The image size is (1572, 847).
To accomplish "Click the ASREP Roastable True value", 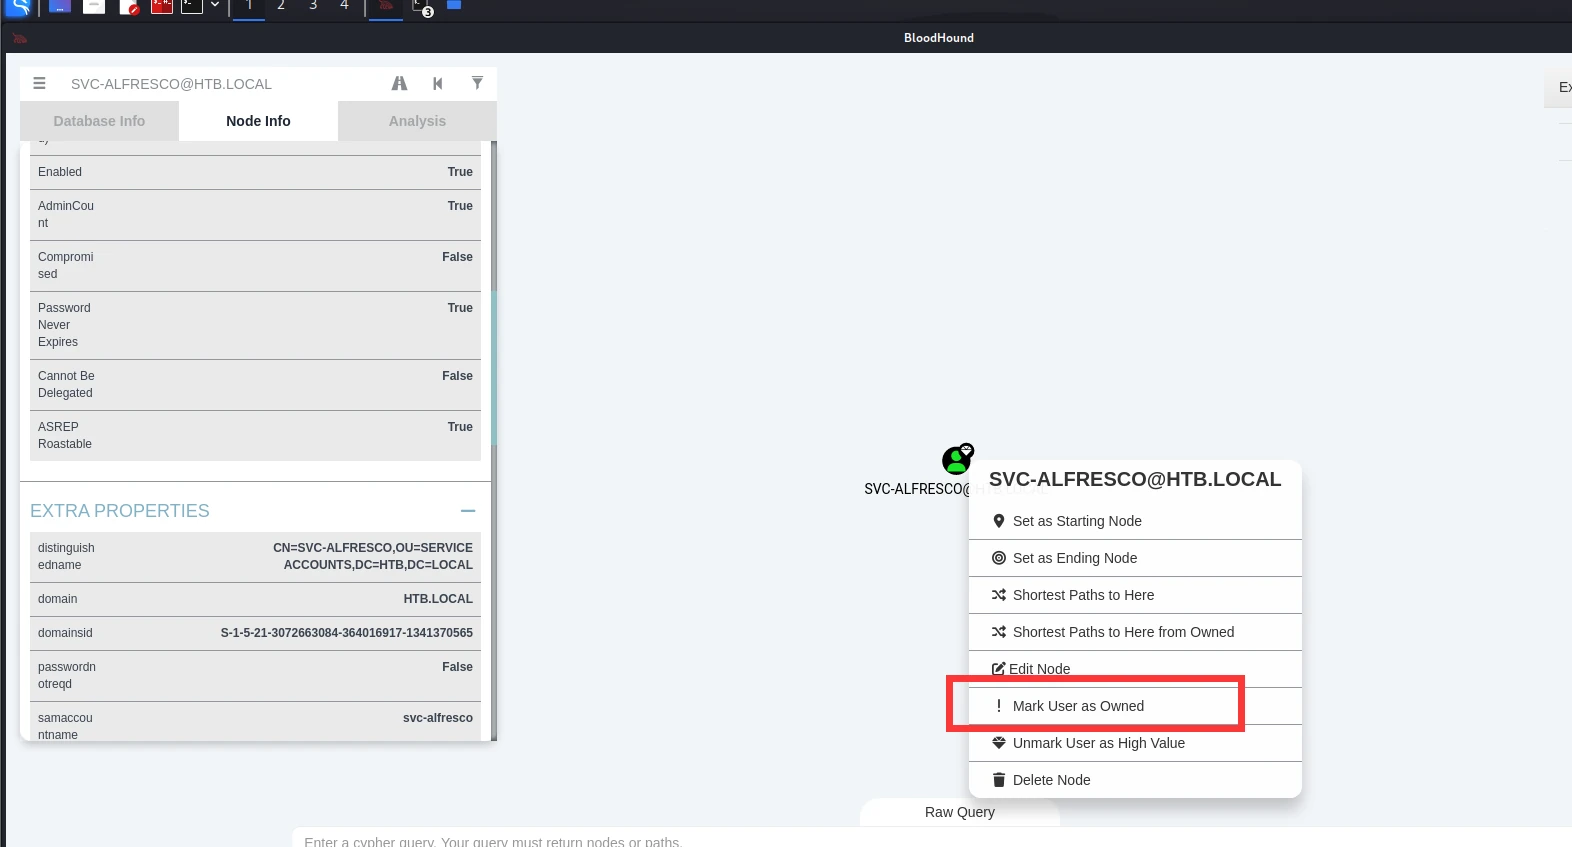I will coord(460,427).
